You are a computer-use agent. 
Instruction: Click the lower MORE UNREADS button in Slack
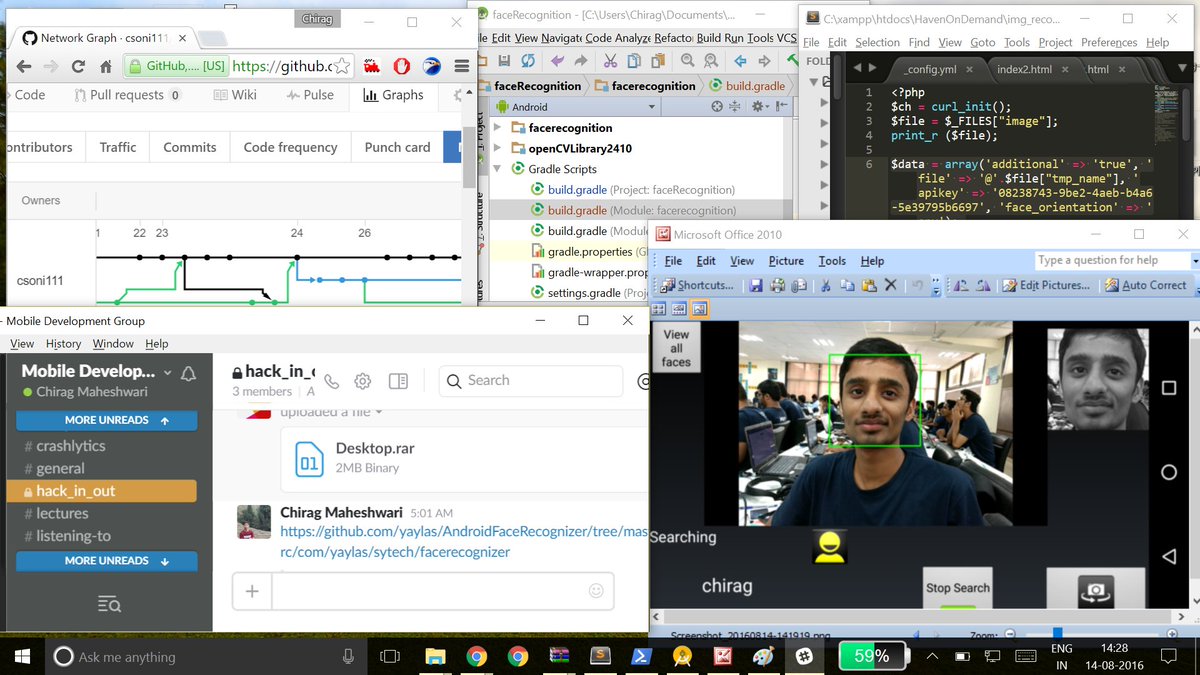click(x=107, y=561)
